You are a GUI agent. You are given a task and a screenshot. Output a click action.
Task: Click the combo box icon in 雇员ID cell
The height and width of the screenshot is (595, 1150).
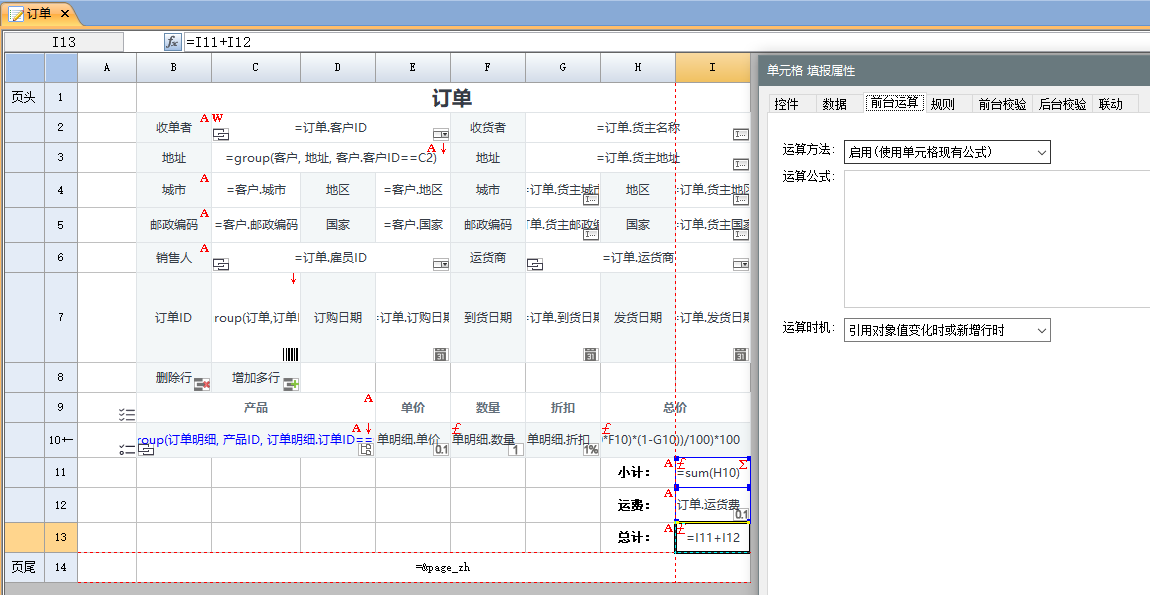[440, 264]
